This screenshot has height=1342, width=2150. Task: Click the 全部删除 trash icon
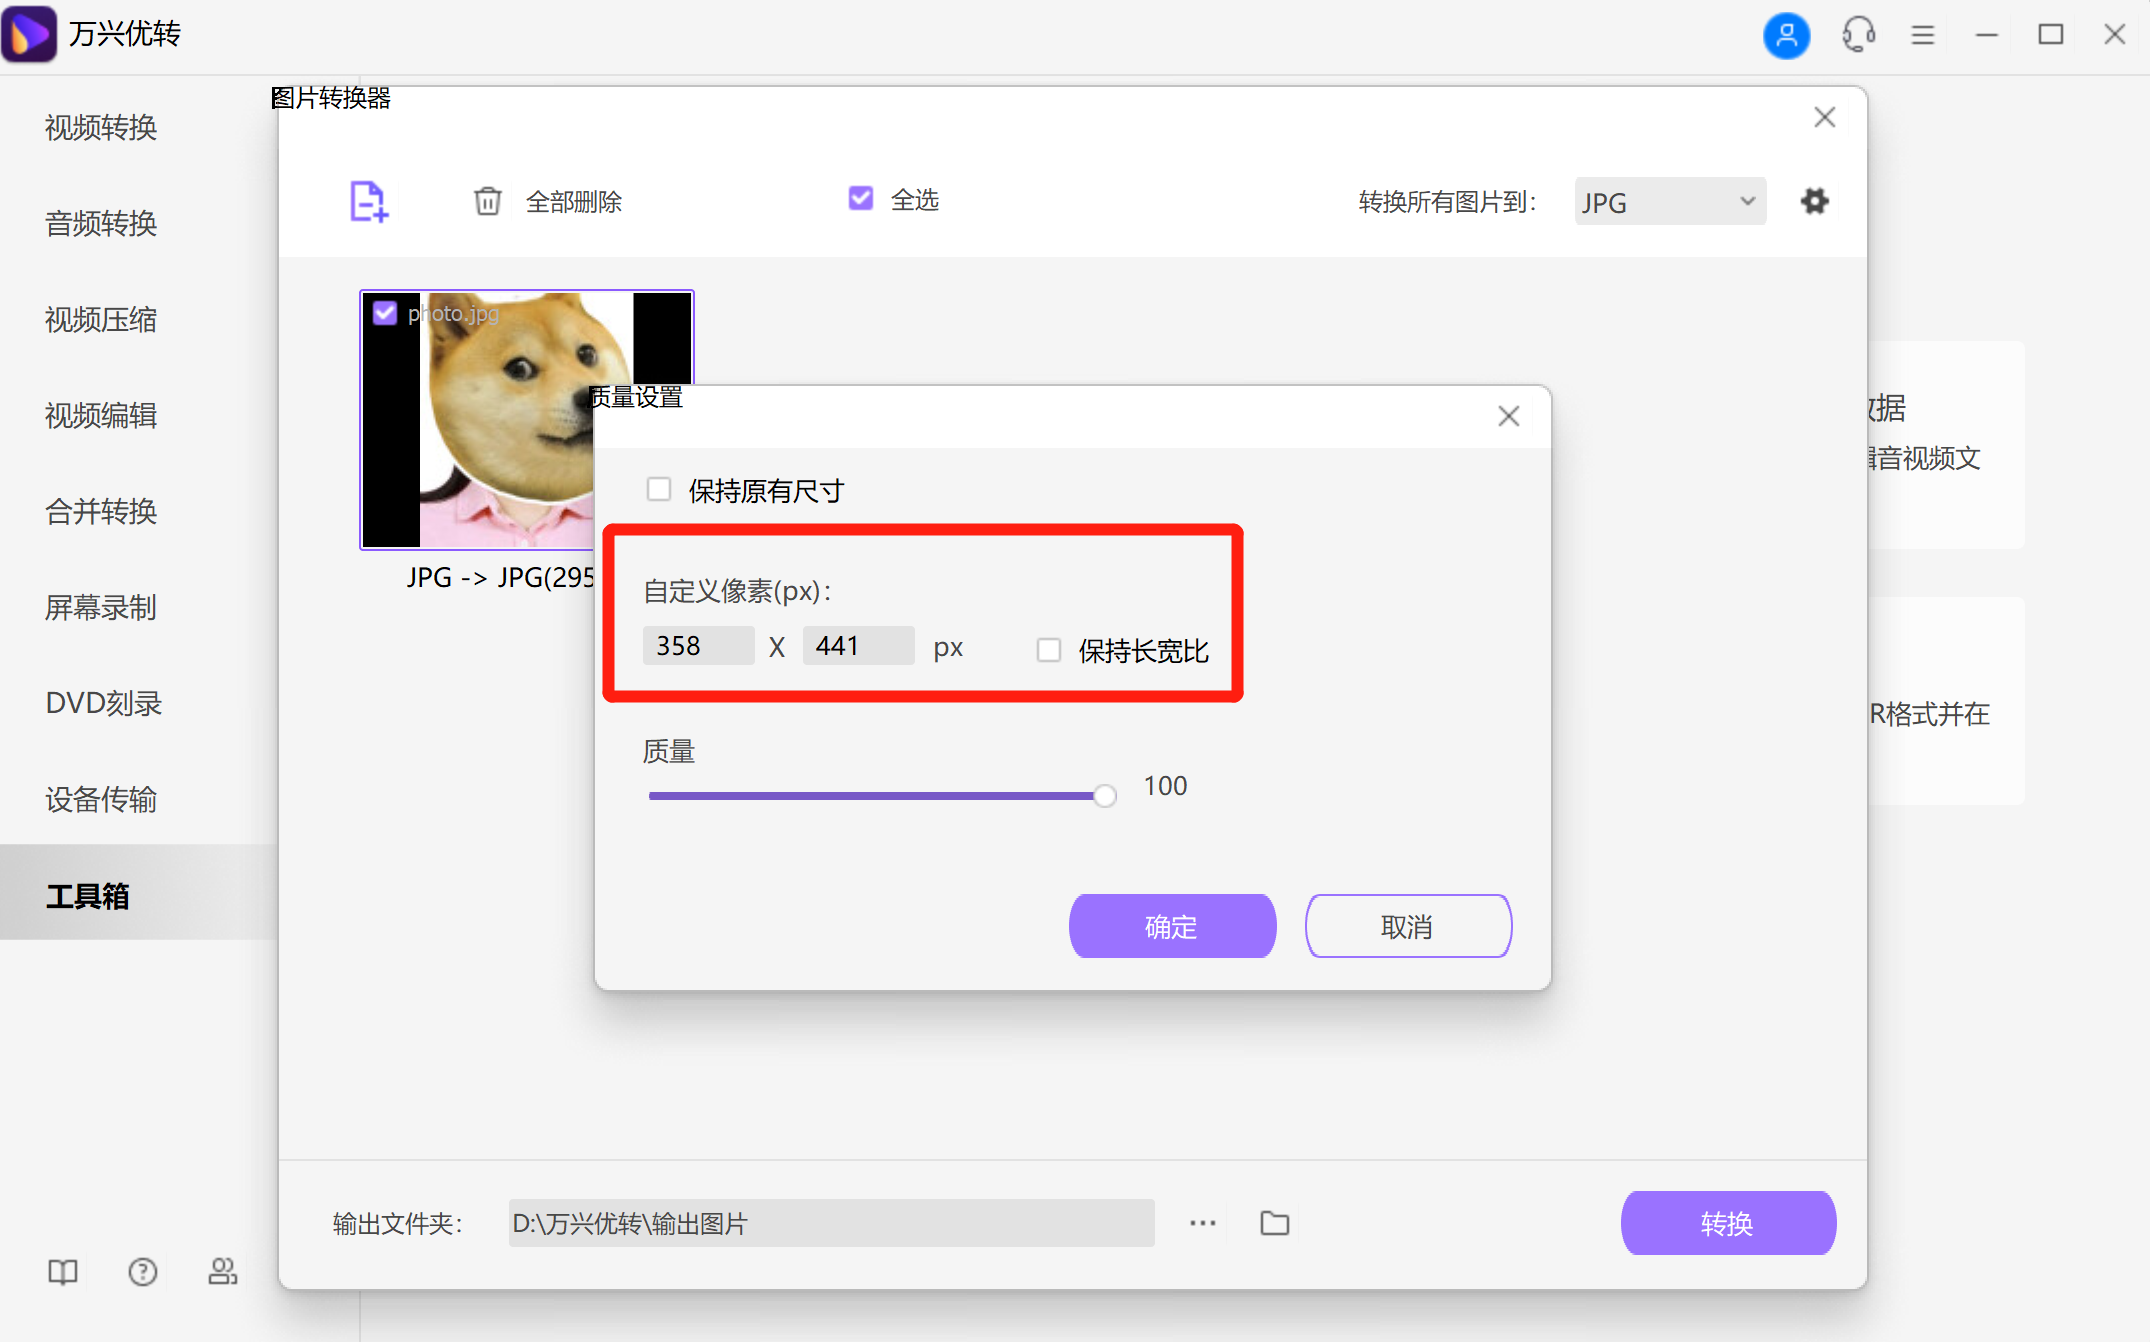488,201
